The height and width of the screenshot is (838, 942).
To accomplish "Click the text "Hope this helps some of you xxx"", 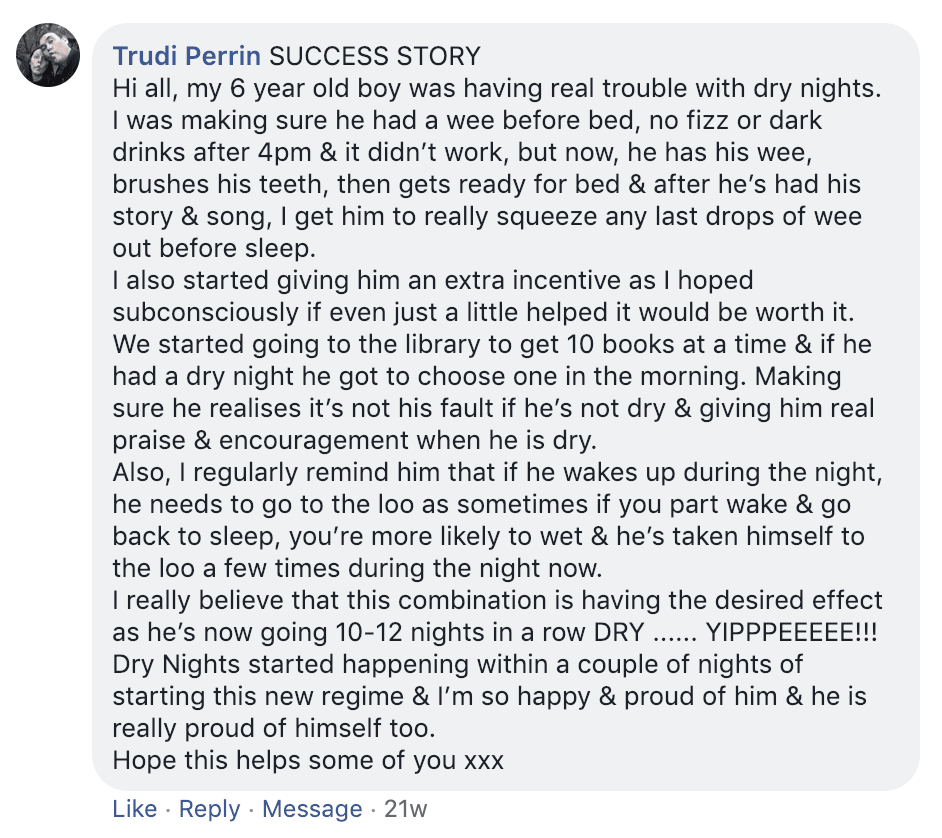I will [x=308, y=760].
